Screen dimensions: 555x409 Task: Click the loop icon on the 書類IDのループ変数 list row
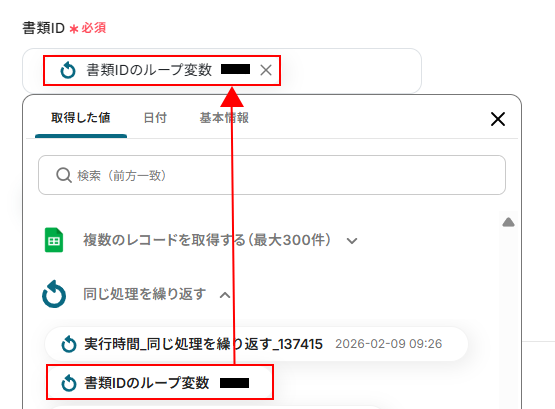point(69,383)
